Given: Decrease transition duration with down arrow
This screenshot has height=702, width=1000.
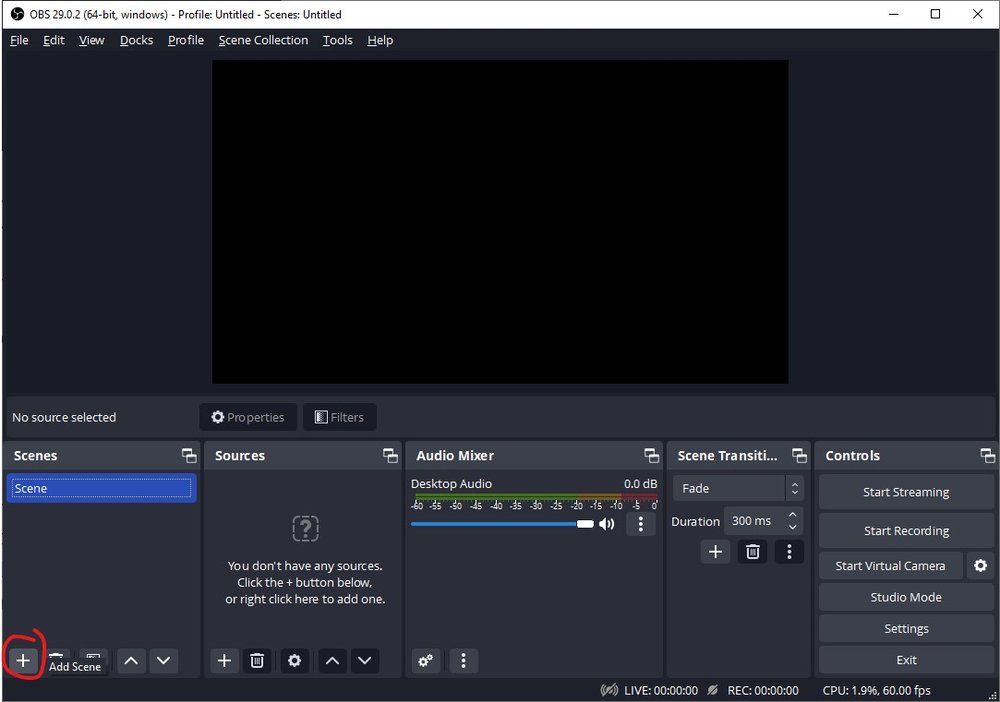Looking at the screenshot, I should (x=792, y=527).
